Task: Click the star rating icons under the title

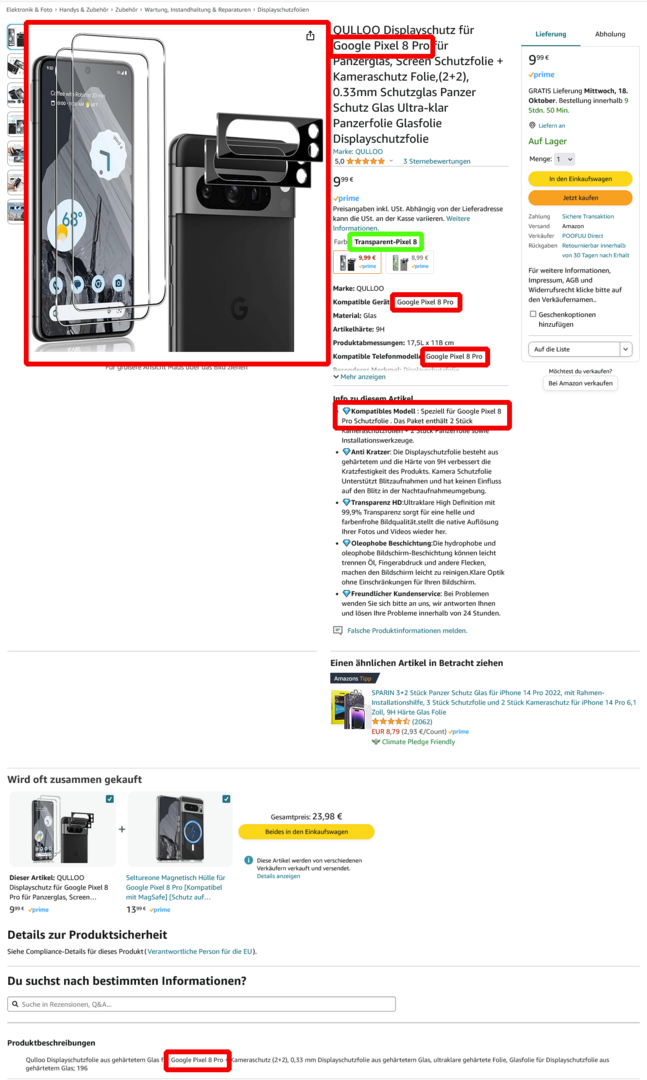Action: [366, 161]
